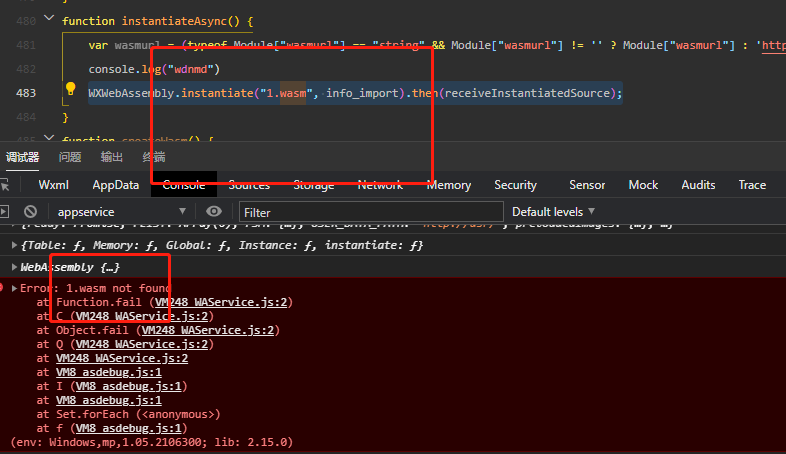Open VM8 asdebug.js:1 link after at I
Viewport: 786px width, 454px height.
coord(129,386)
